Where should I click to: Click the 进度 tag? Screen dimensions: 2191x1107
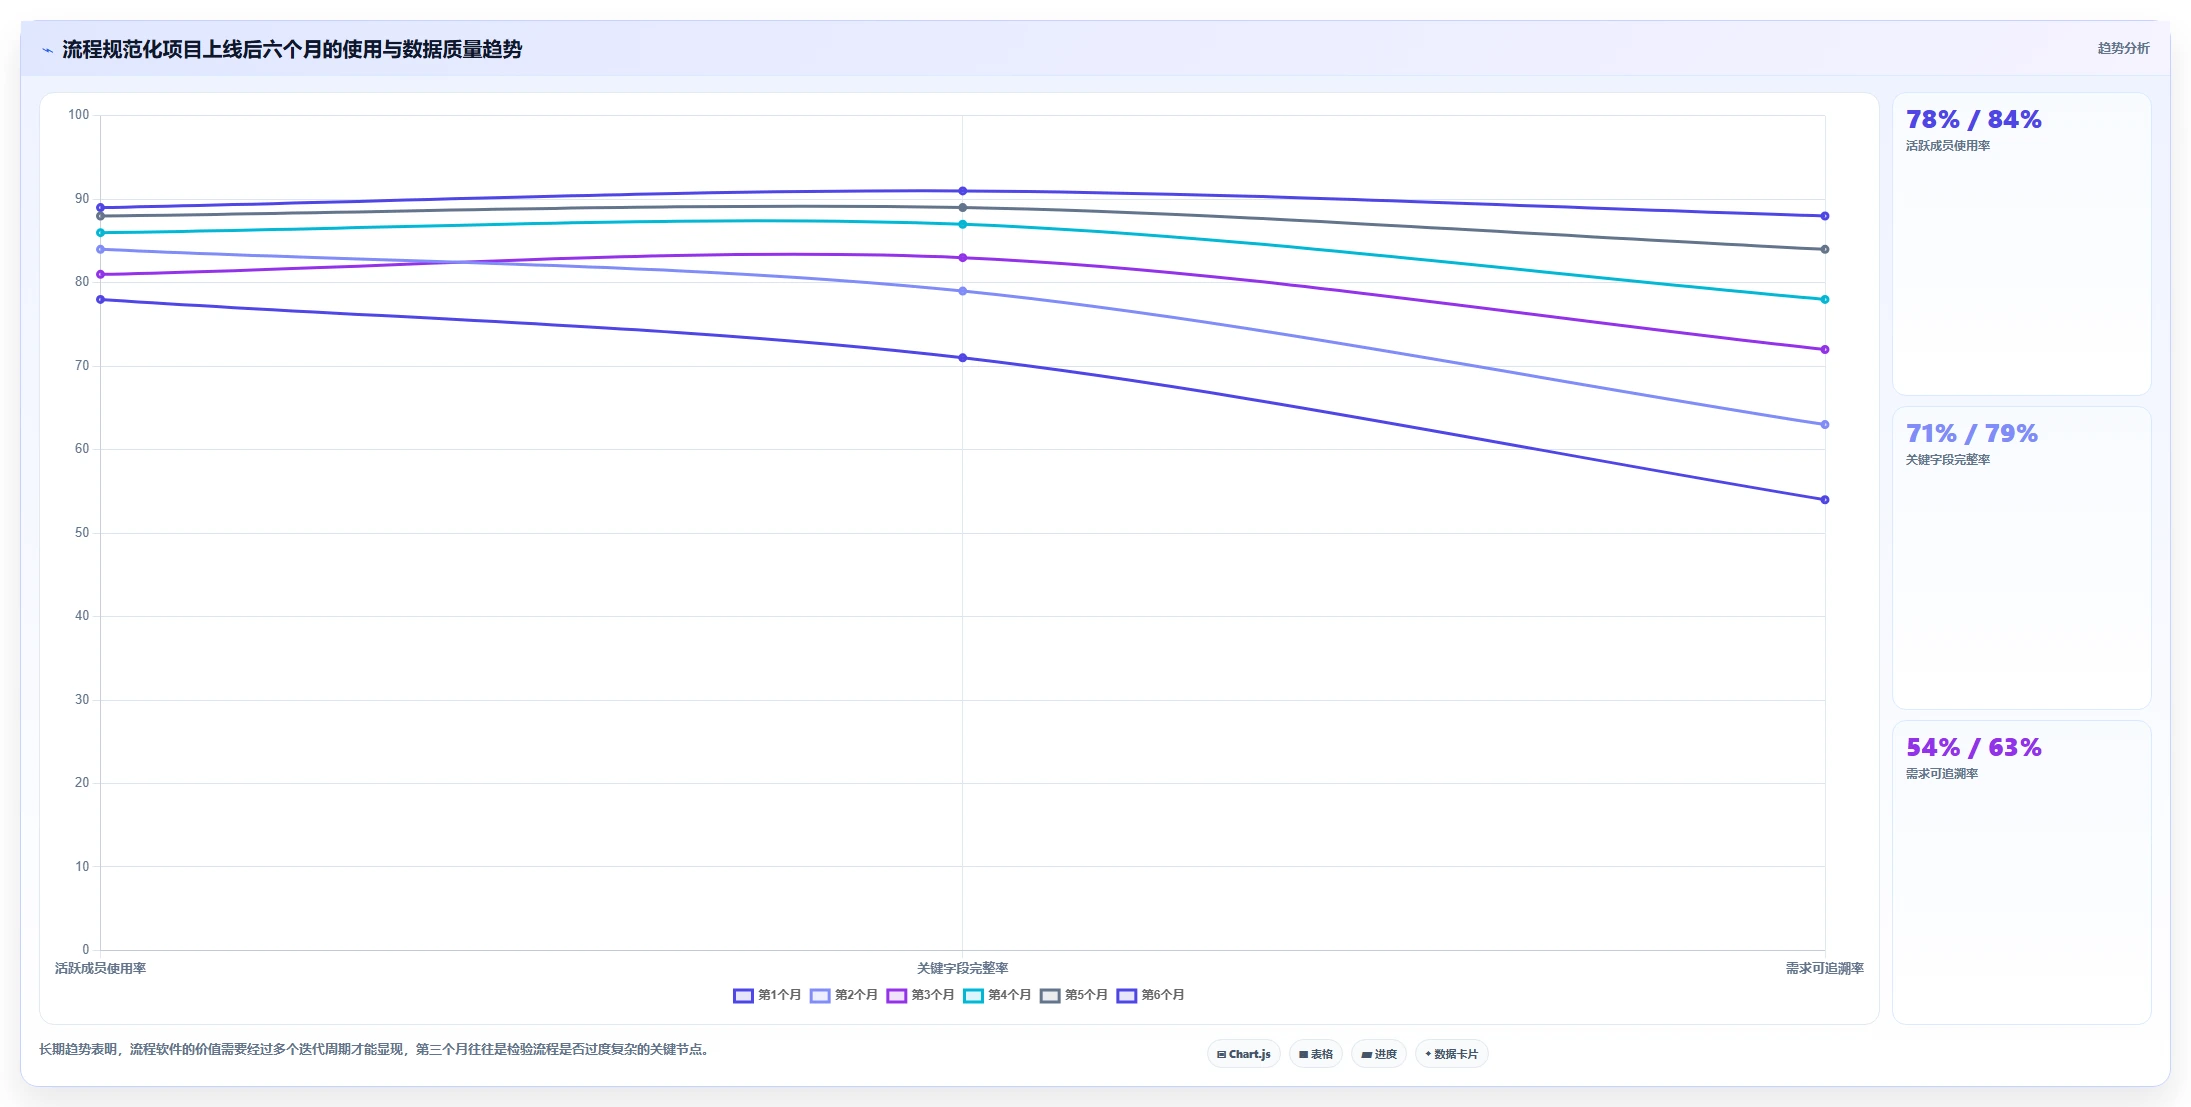click(1379, 1054)
